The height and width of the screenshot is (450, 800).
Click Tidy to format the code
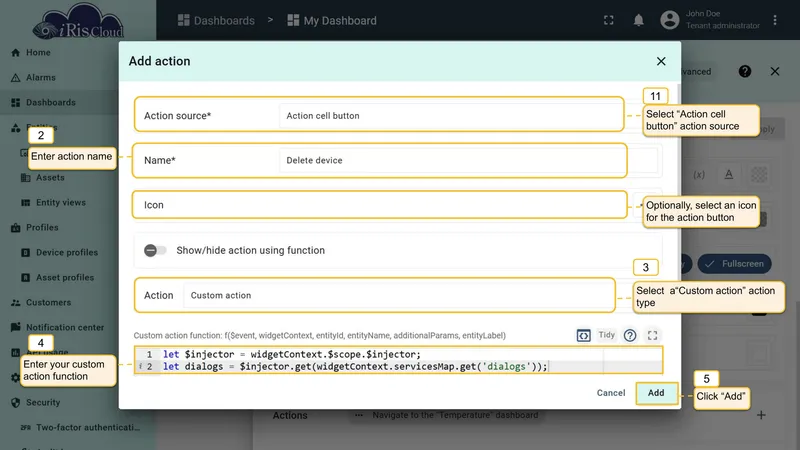[x=607, y=335]
